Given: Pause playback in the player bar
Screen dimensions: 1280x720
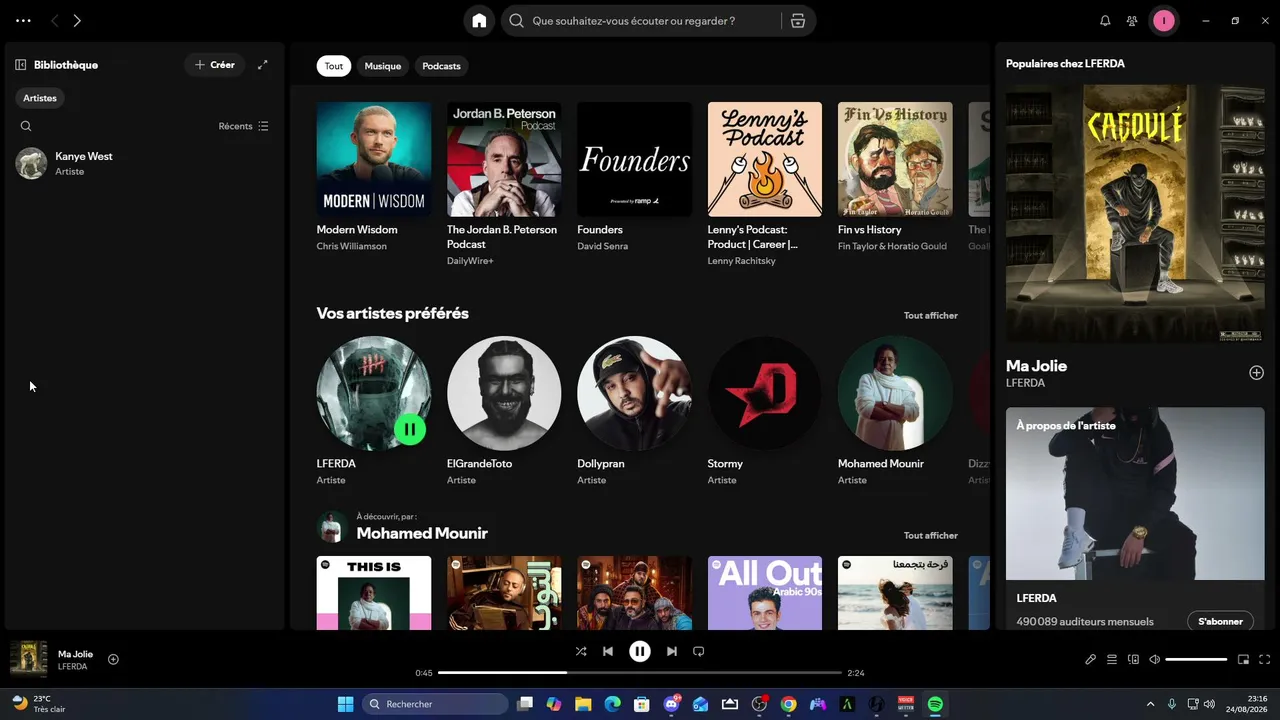Looking at the screenshot, I should (640, 651).
